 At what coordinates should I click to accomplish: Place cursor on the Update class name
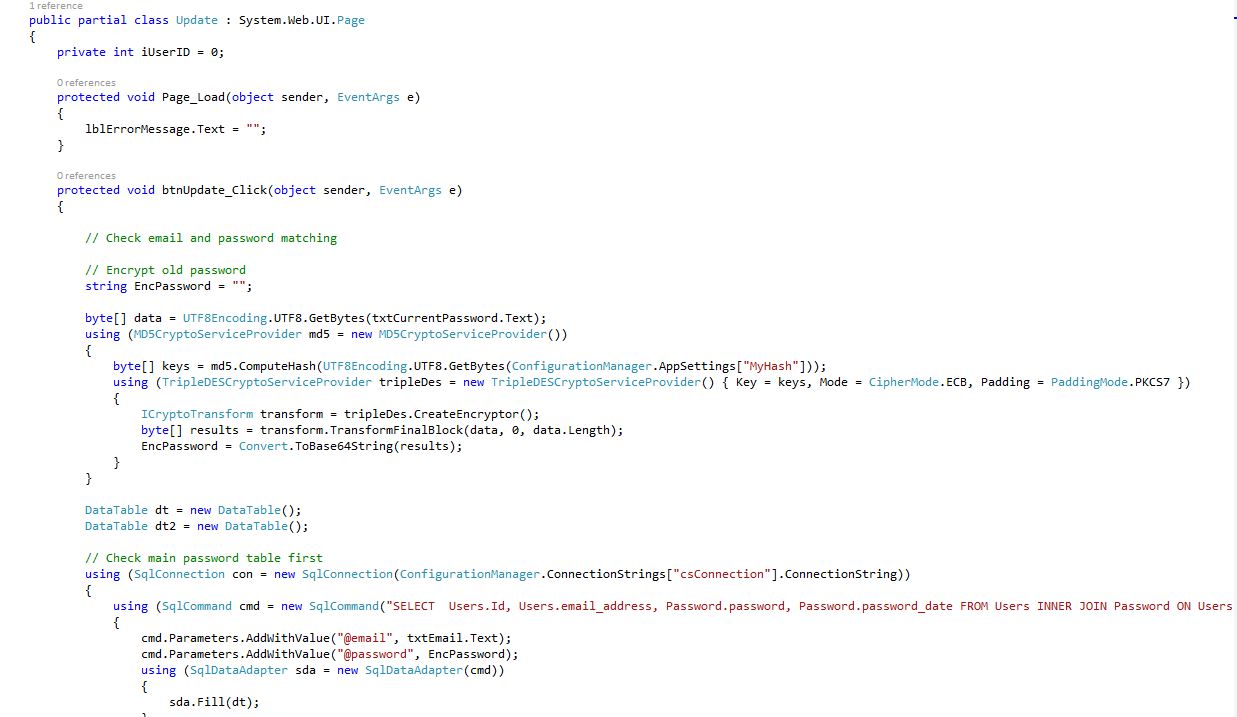[196, 20]
